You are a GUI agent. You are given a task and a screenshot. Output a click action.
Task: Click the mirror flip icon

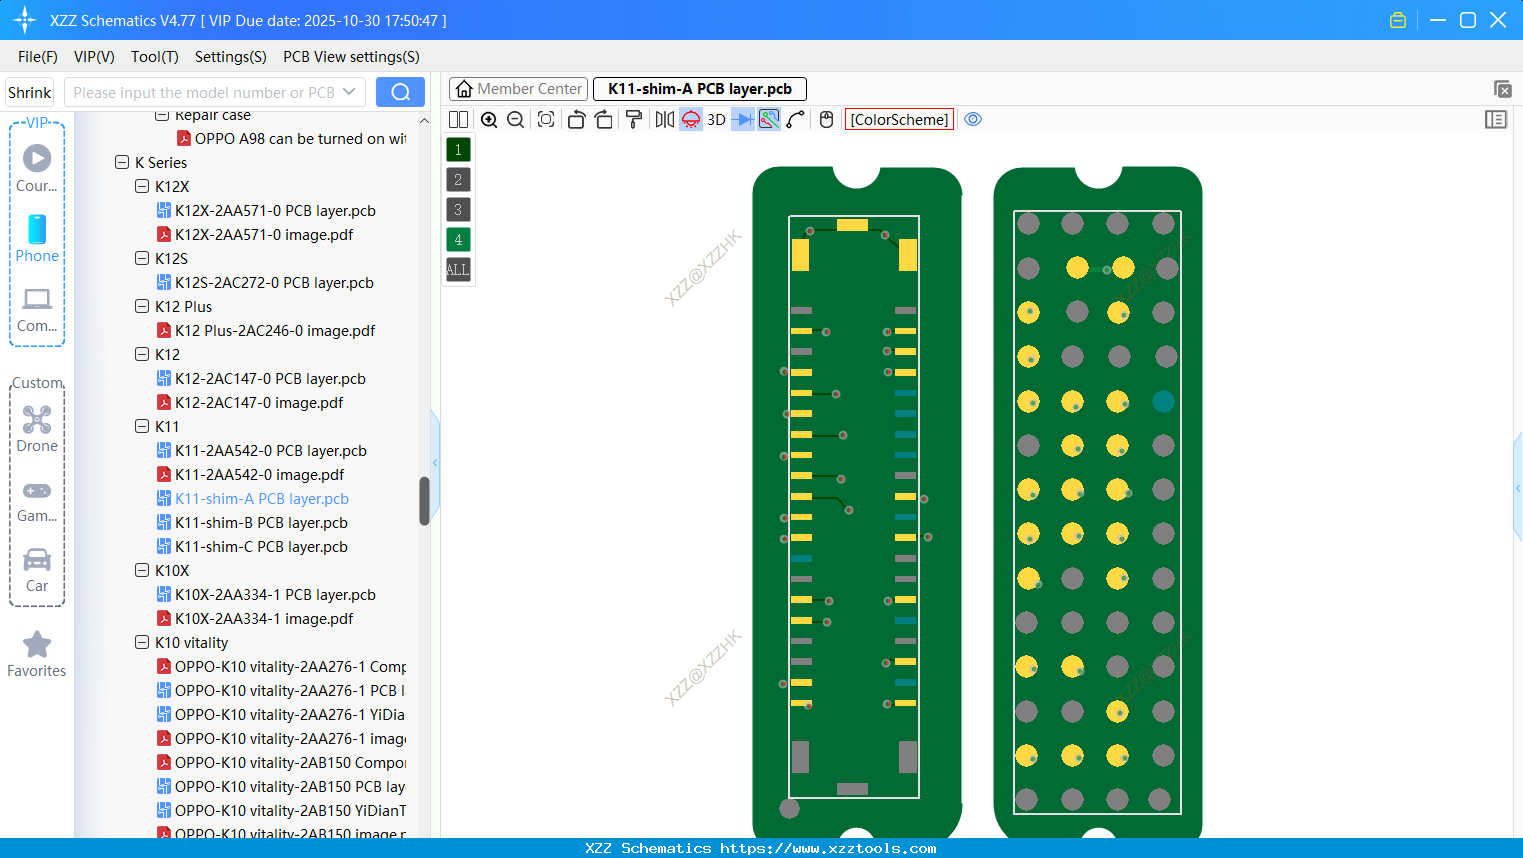[x=664, y=119]
